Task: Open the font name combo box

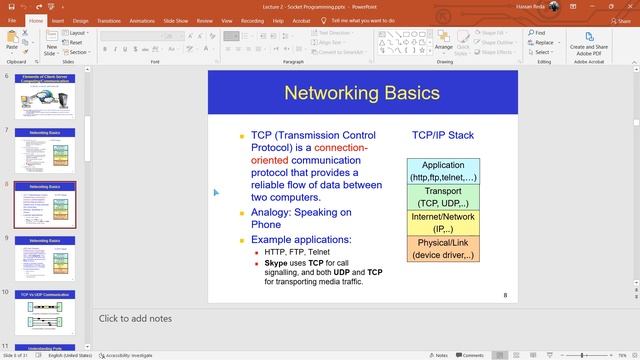Action: coord(131,36)
